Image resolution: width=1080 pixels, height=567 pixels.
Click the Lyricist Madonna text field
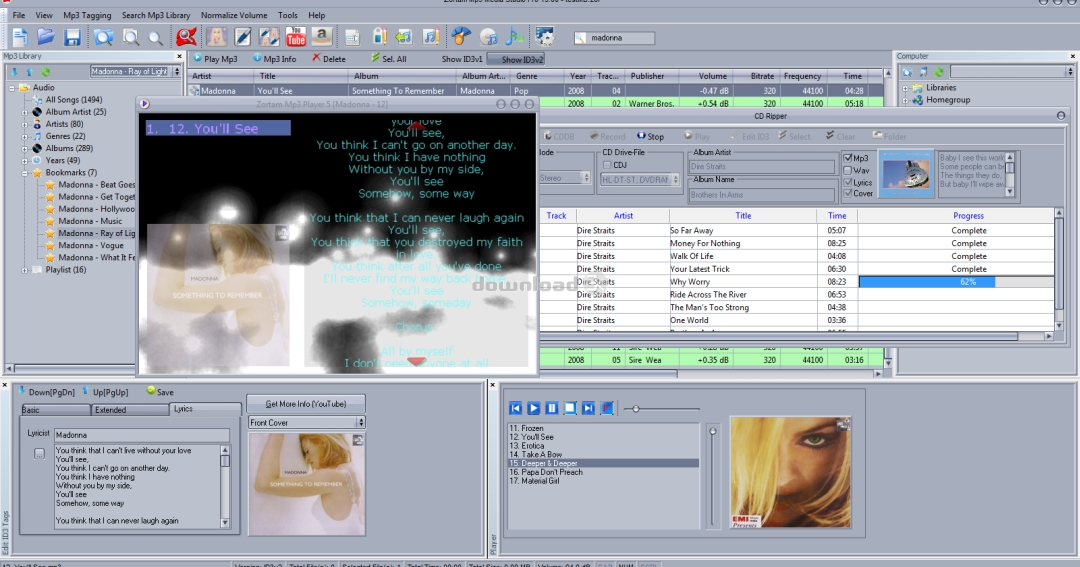[x=141, y=435]
